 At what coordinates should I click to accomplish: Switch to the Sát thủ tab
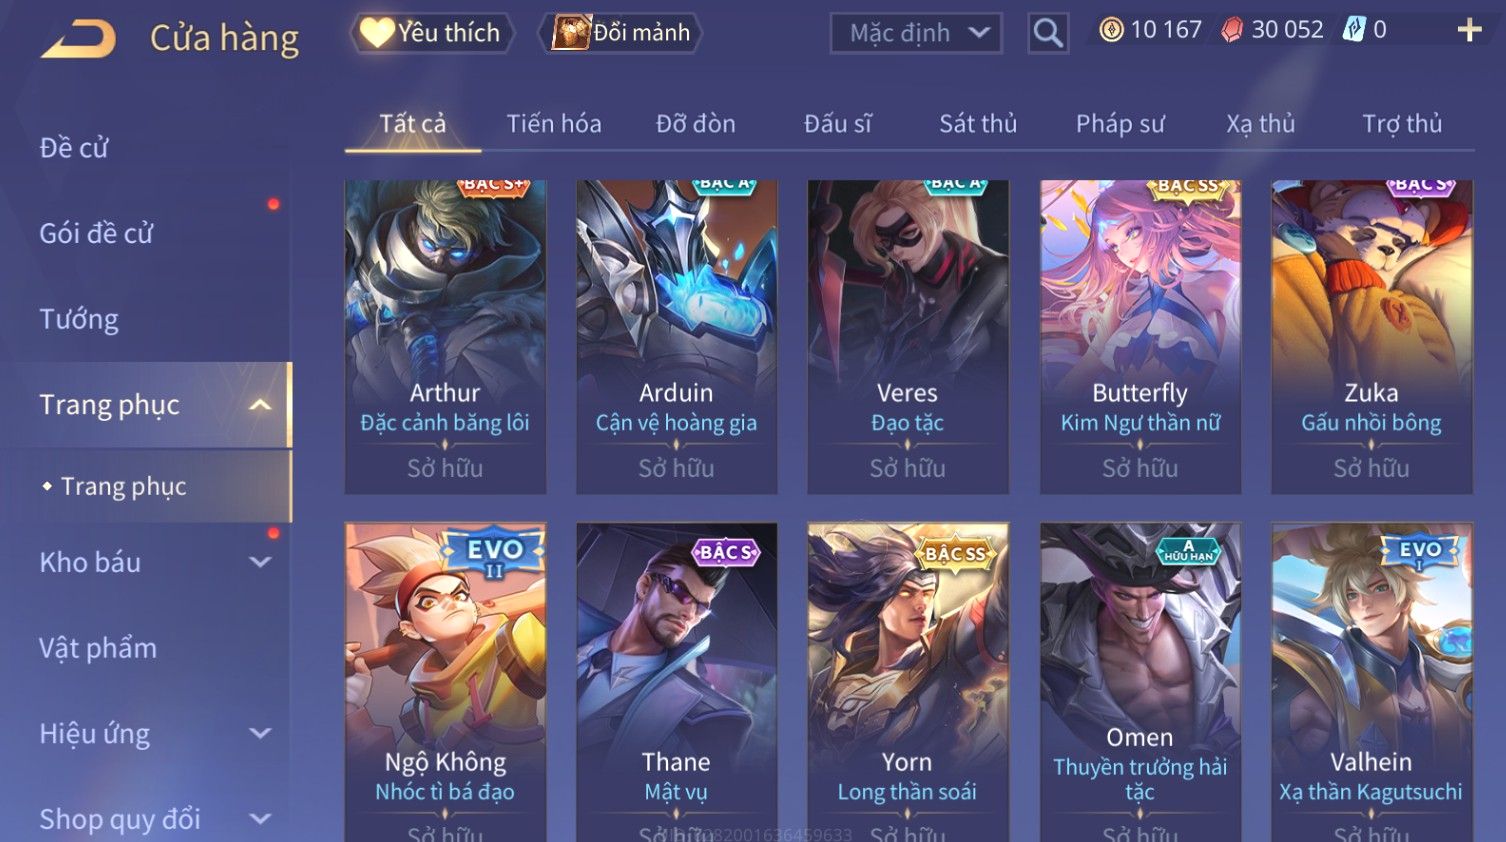click(978, 124)
